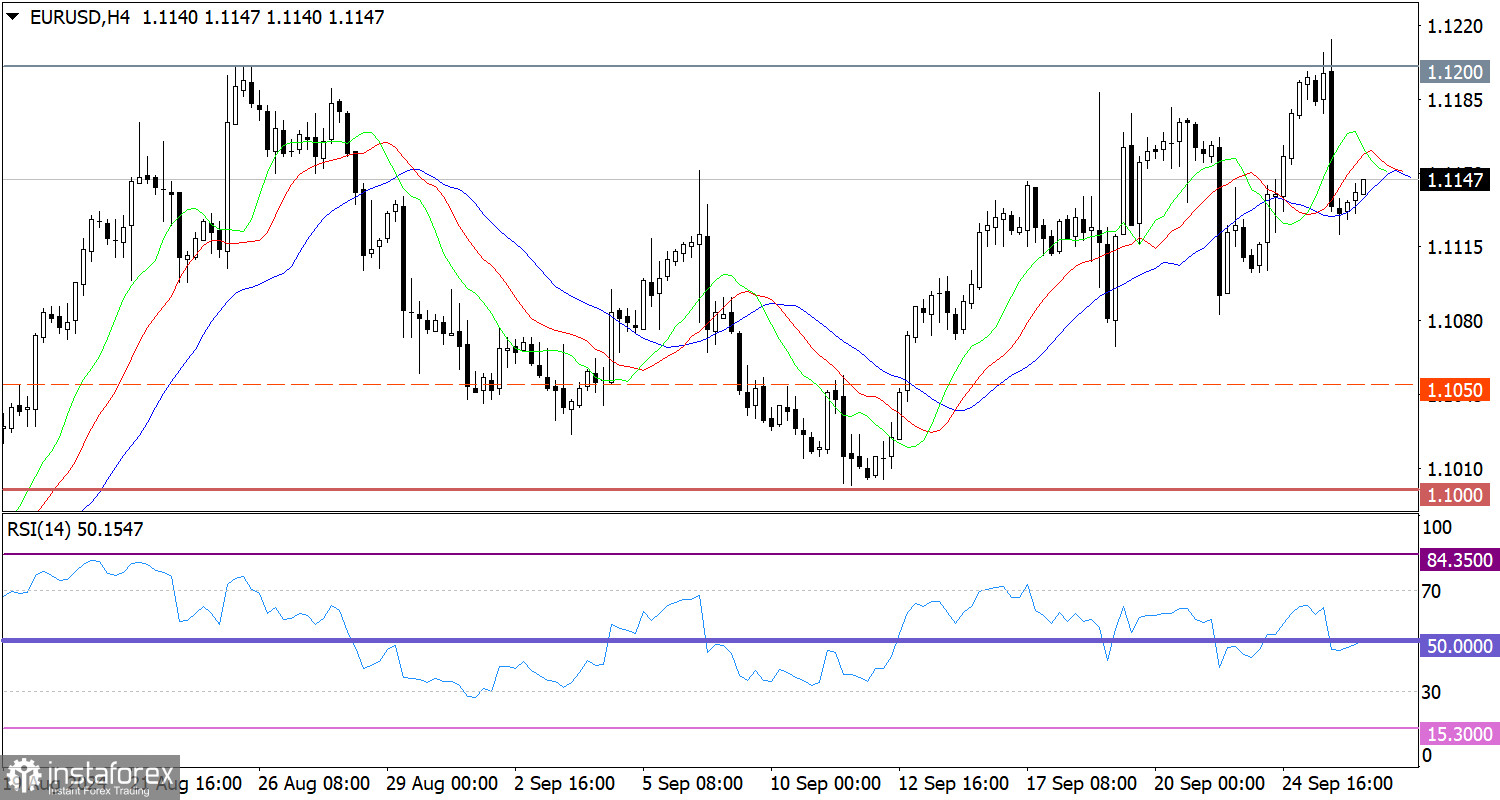Click the current price tag 1.1147
The image size is (1500, 800).
[1456, 180]
